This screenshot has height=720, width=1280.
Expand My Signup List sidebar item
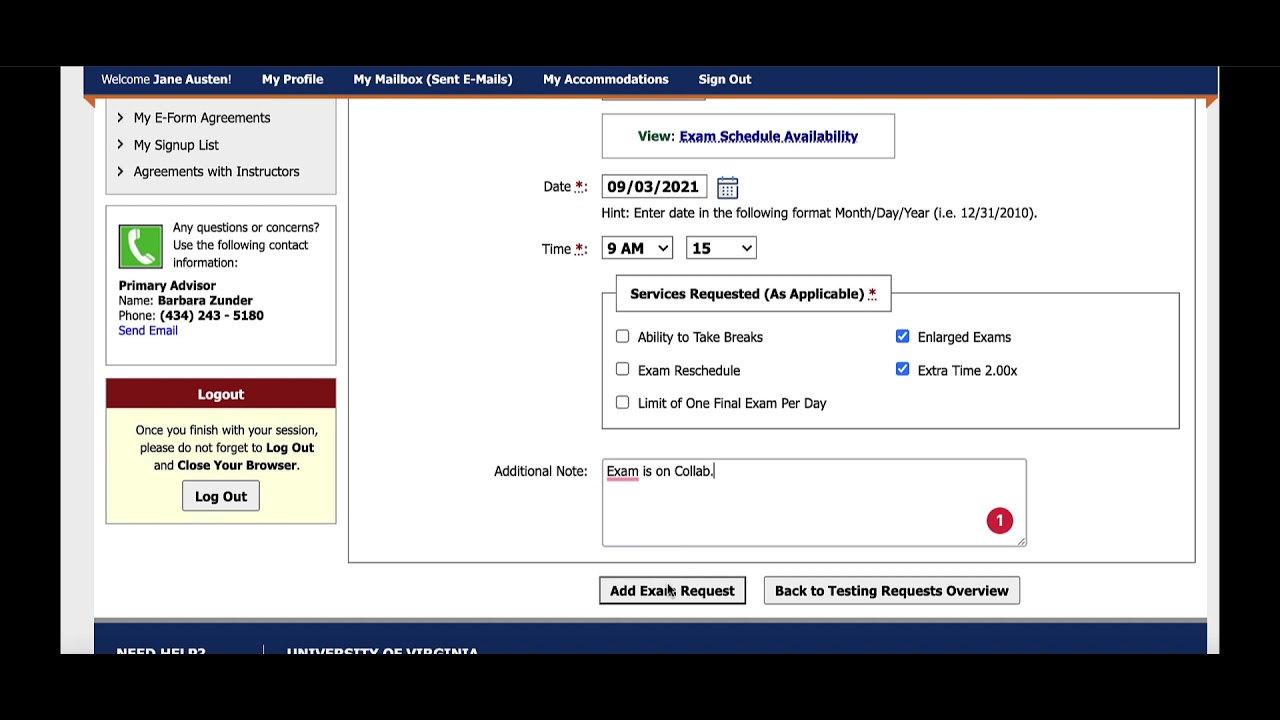[x=176, y=145]
